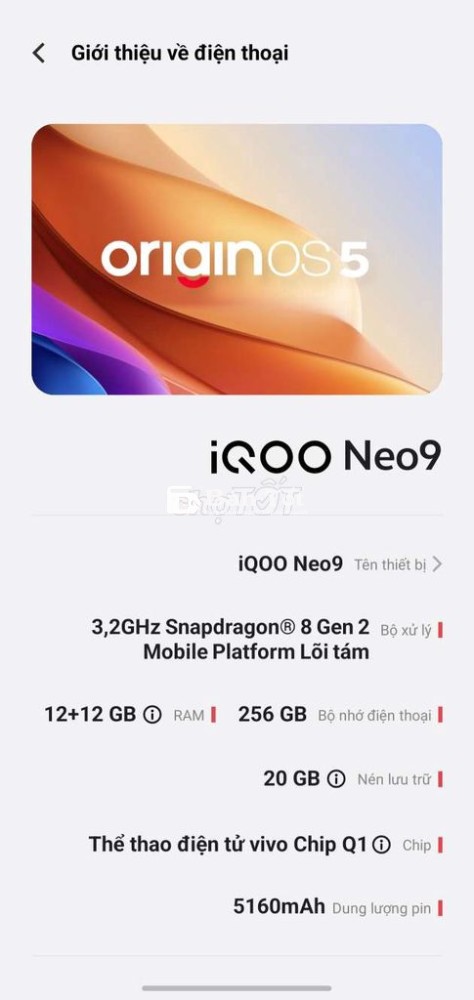Open device name chevron beside Tên thiết bị

pos(437,564)
